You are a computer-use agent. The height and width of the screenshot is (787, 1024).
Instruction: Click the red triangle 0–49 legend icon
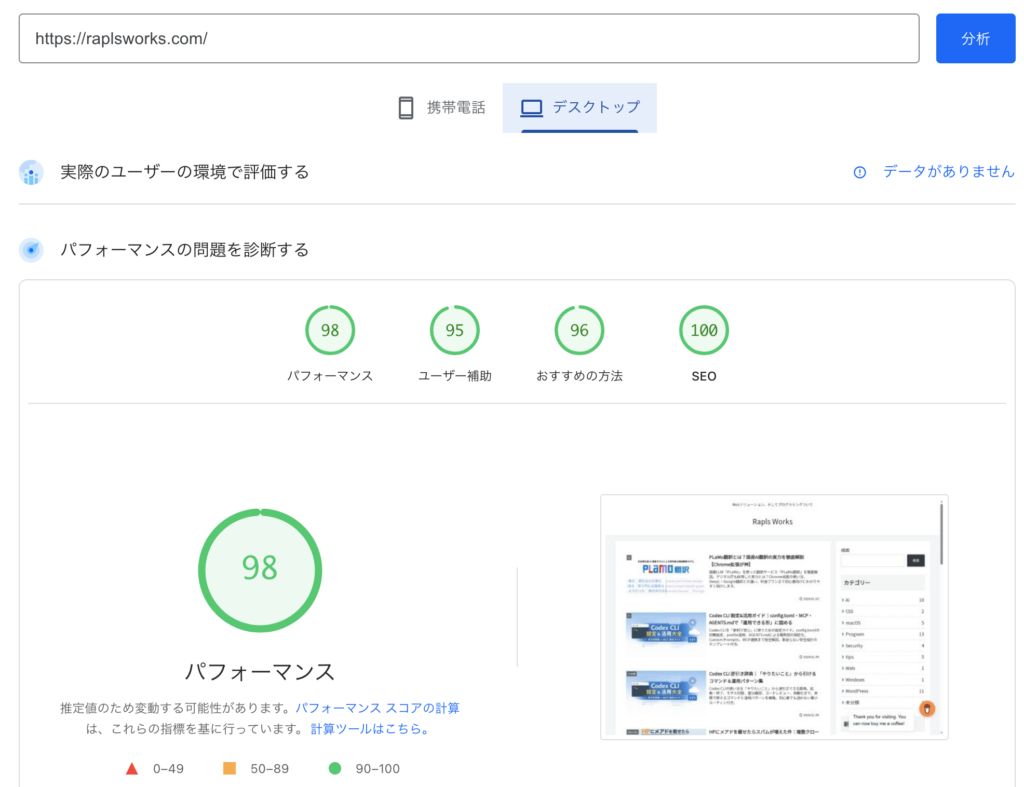tap(131, 768)
